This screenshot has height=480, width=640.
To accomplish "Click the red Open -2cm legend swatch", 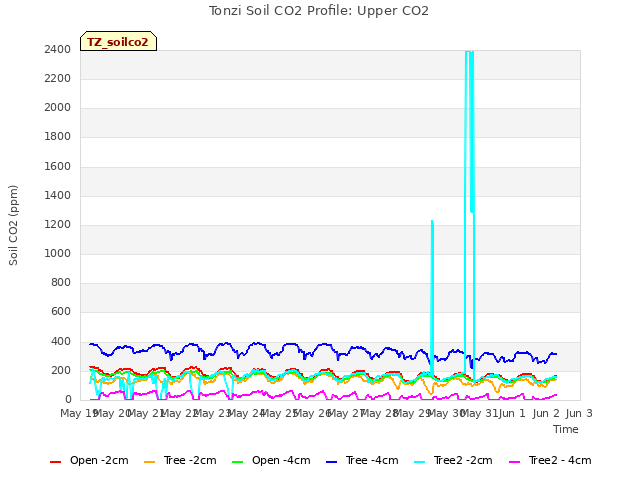I will tap(56, 462).
